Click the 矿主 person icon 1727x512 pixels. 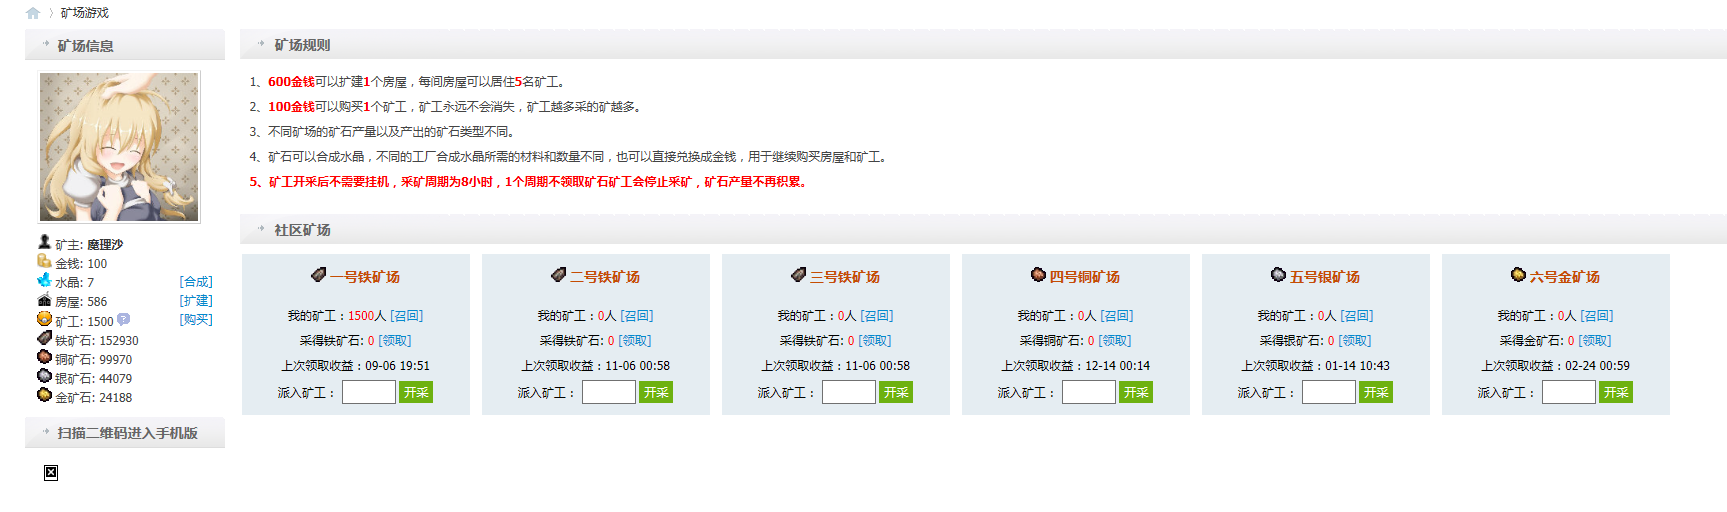coord(44,242)
